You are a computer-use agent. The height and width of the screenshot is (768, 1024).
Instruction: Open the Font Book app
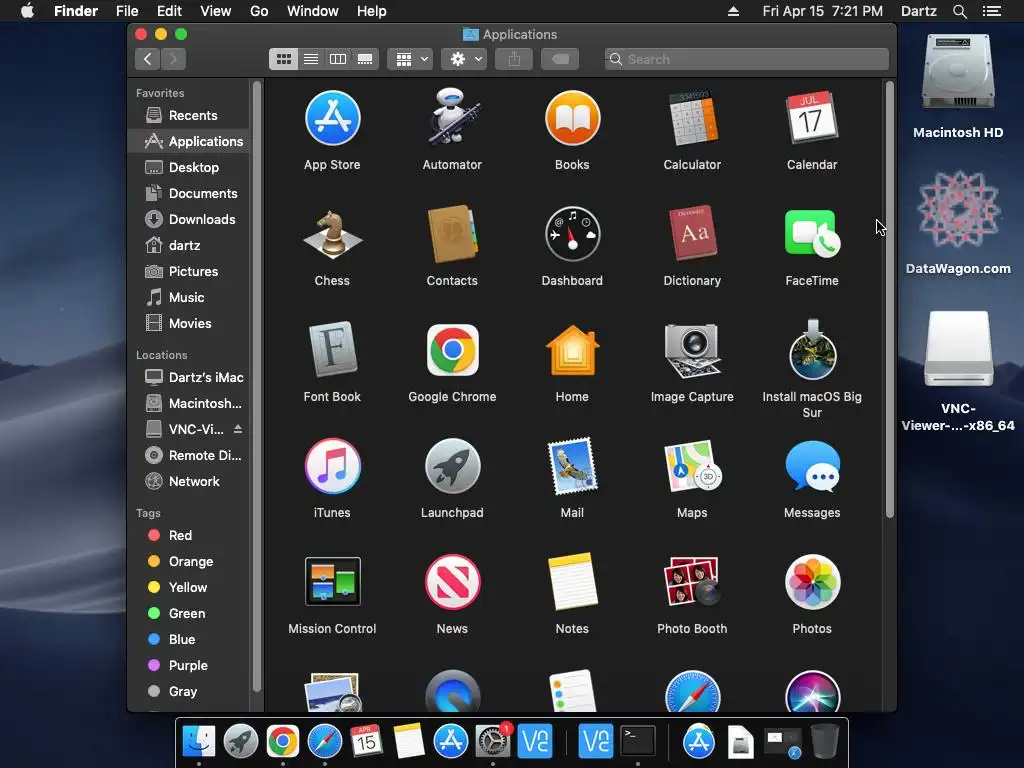(x=332, y=350)
